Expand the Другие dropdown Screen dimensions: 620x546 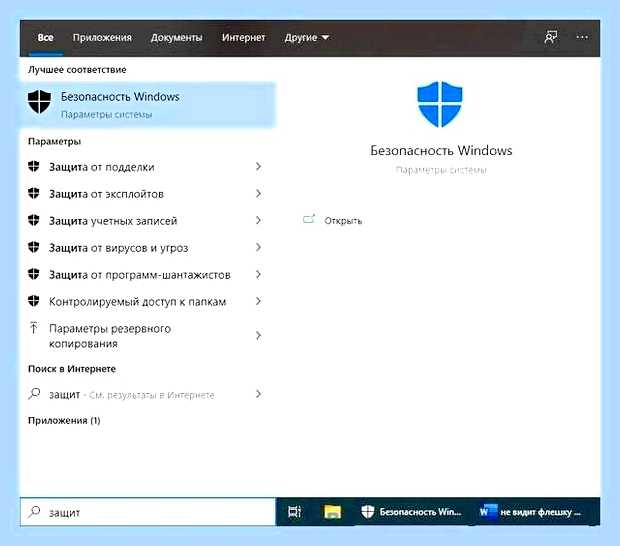tap(306, 38)
